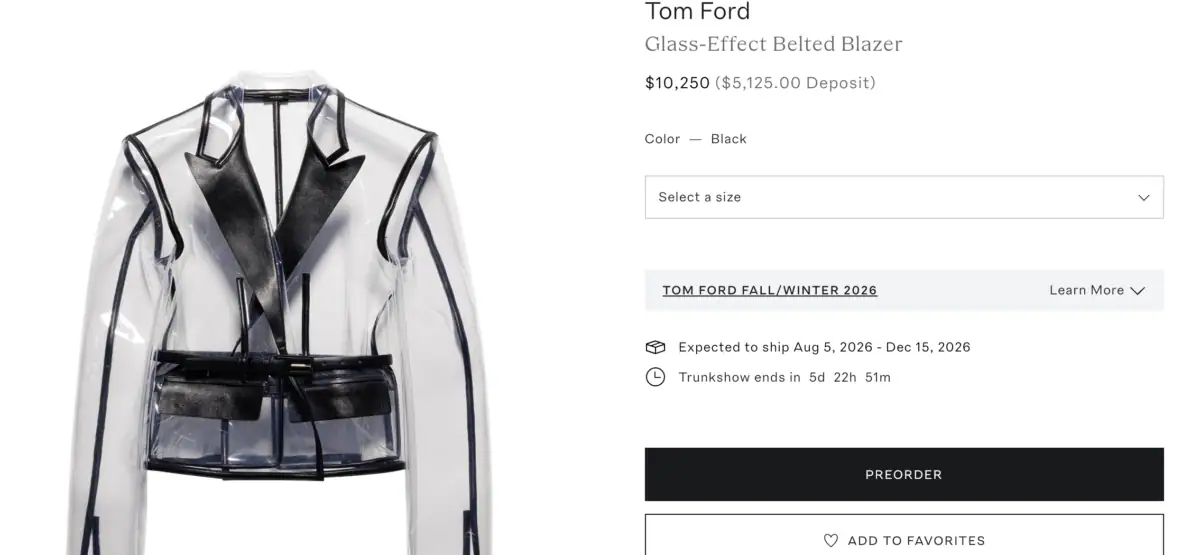
Task: Click the Expected to ship date text
Action: [x=824, y=347]
